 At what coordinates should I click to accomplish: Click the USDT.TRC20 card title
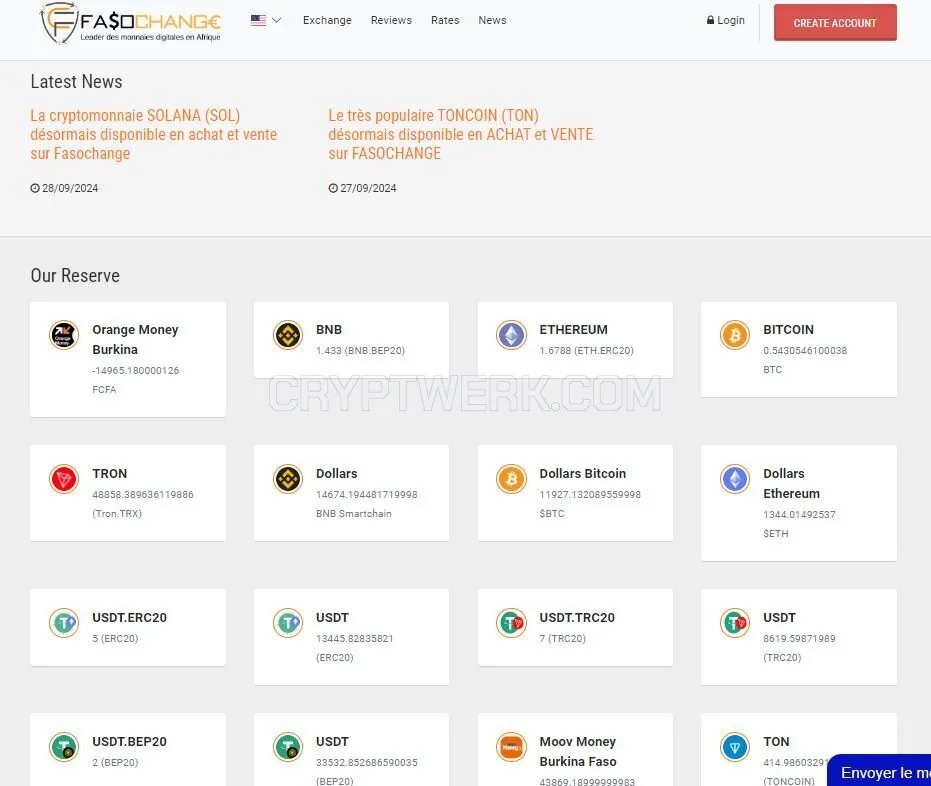[x=577, y=617]
